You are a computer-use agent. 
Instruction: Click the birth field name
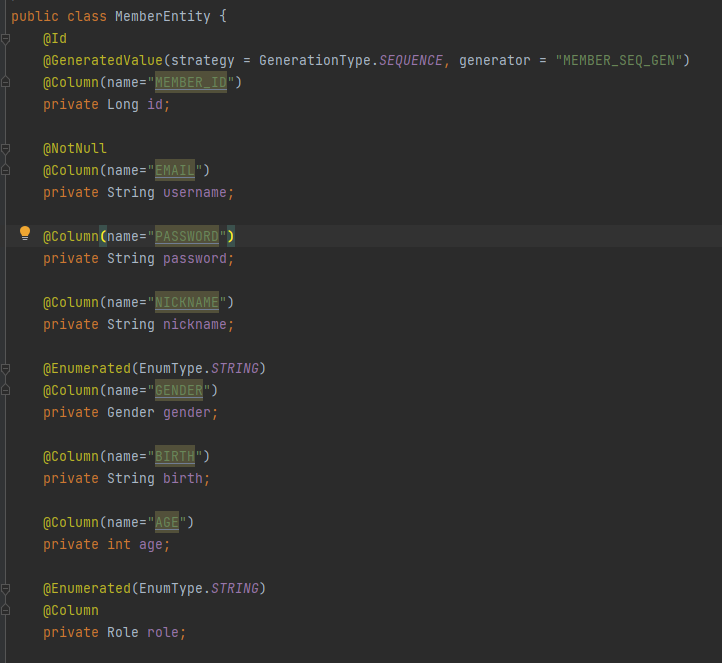point(183,478)
